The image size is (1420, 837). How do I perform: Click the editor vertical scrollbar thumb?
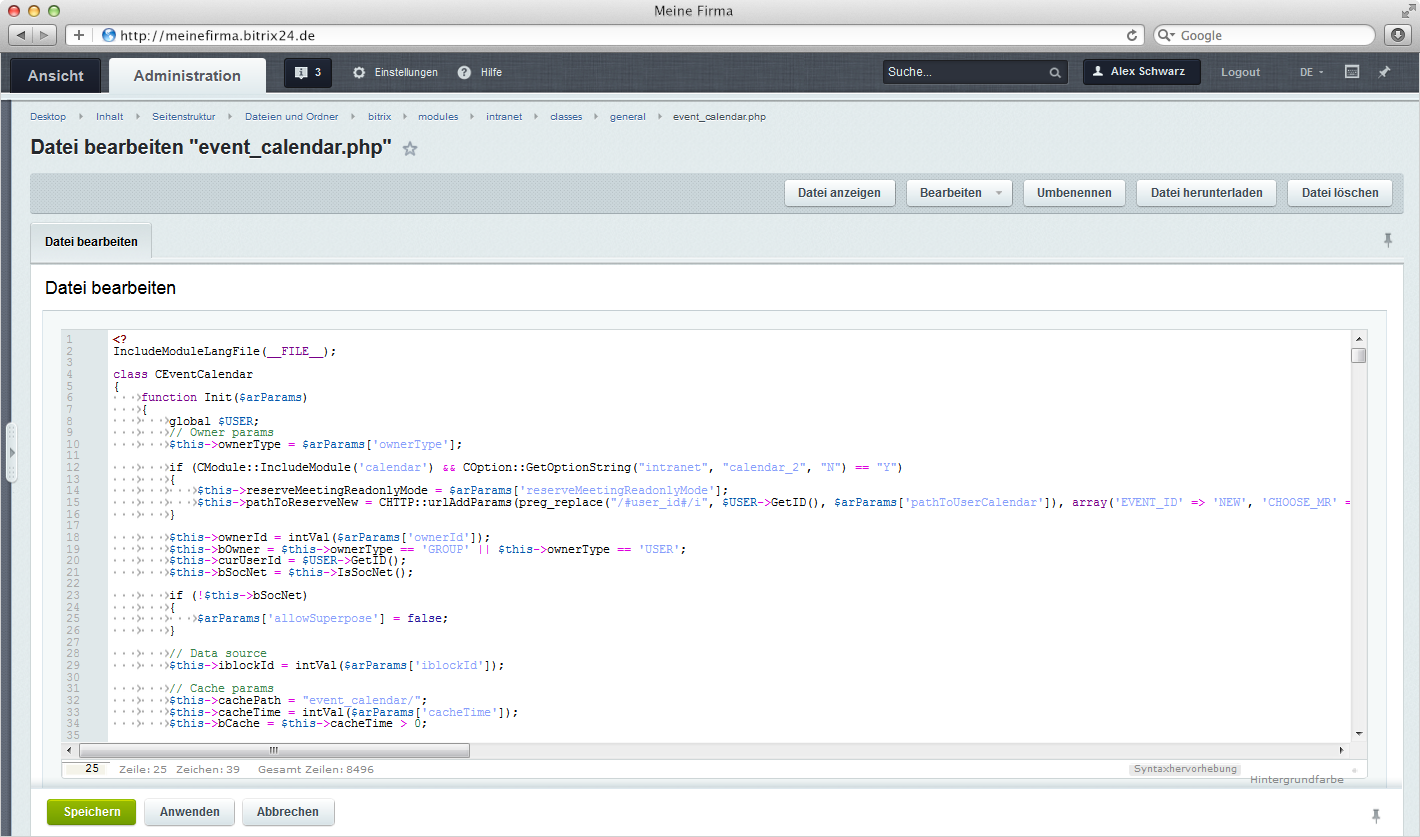point(1358,355)
